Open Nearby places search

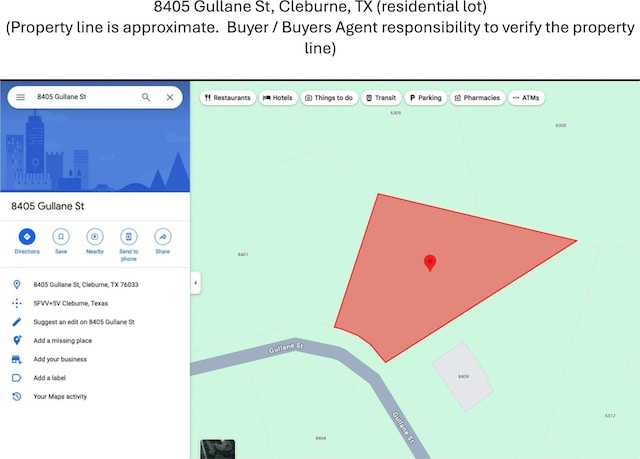[x=95, y=241]
